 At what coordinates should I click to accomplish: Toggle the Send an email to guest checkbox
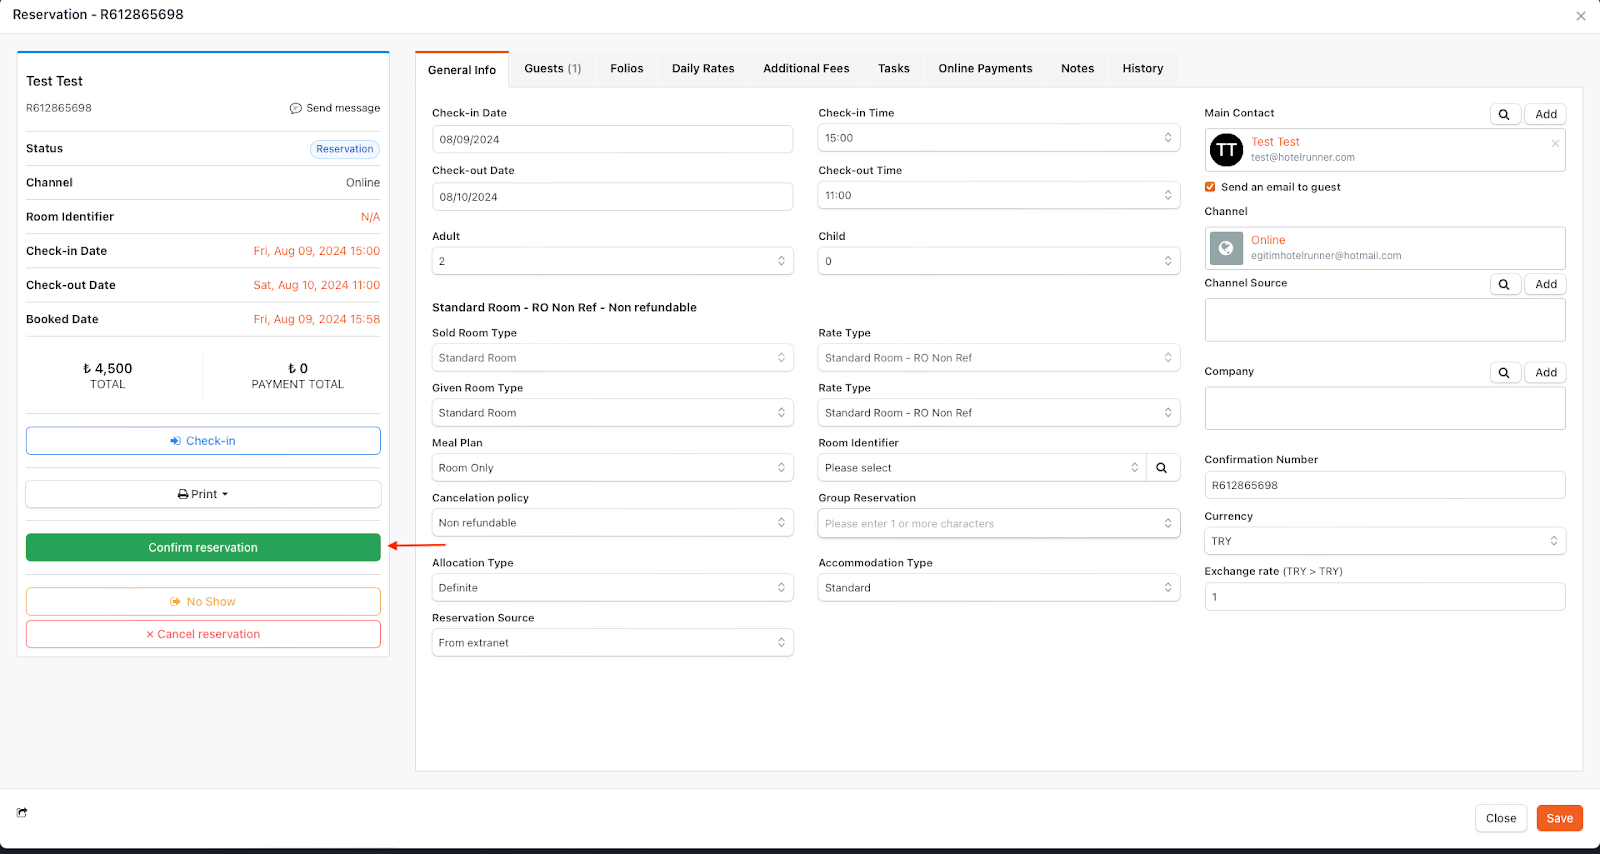point(1210,187)
